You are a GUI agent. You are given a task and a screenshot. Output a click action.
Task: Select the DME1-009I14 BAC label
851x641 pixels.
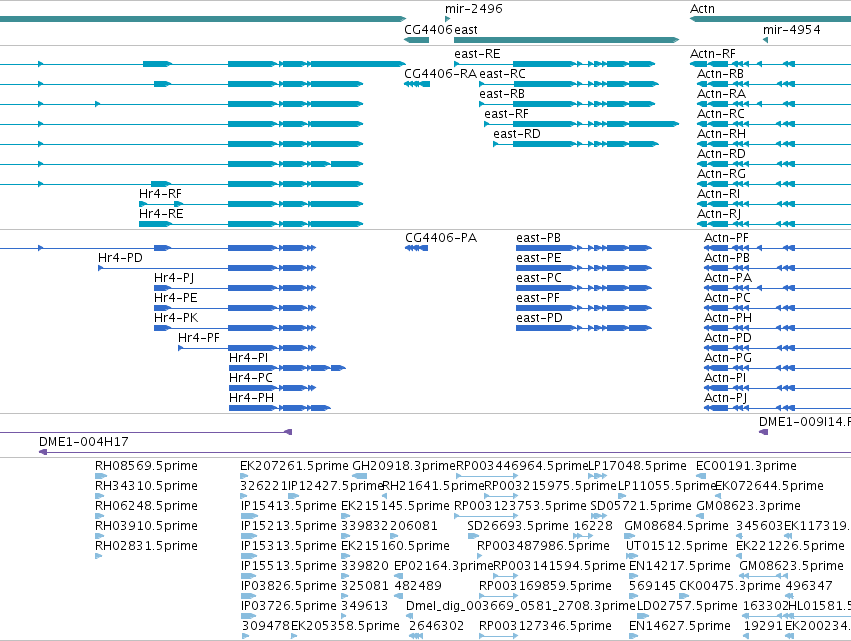[804, 422]
